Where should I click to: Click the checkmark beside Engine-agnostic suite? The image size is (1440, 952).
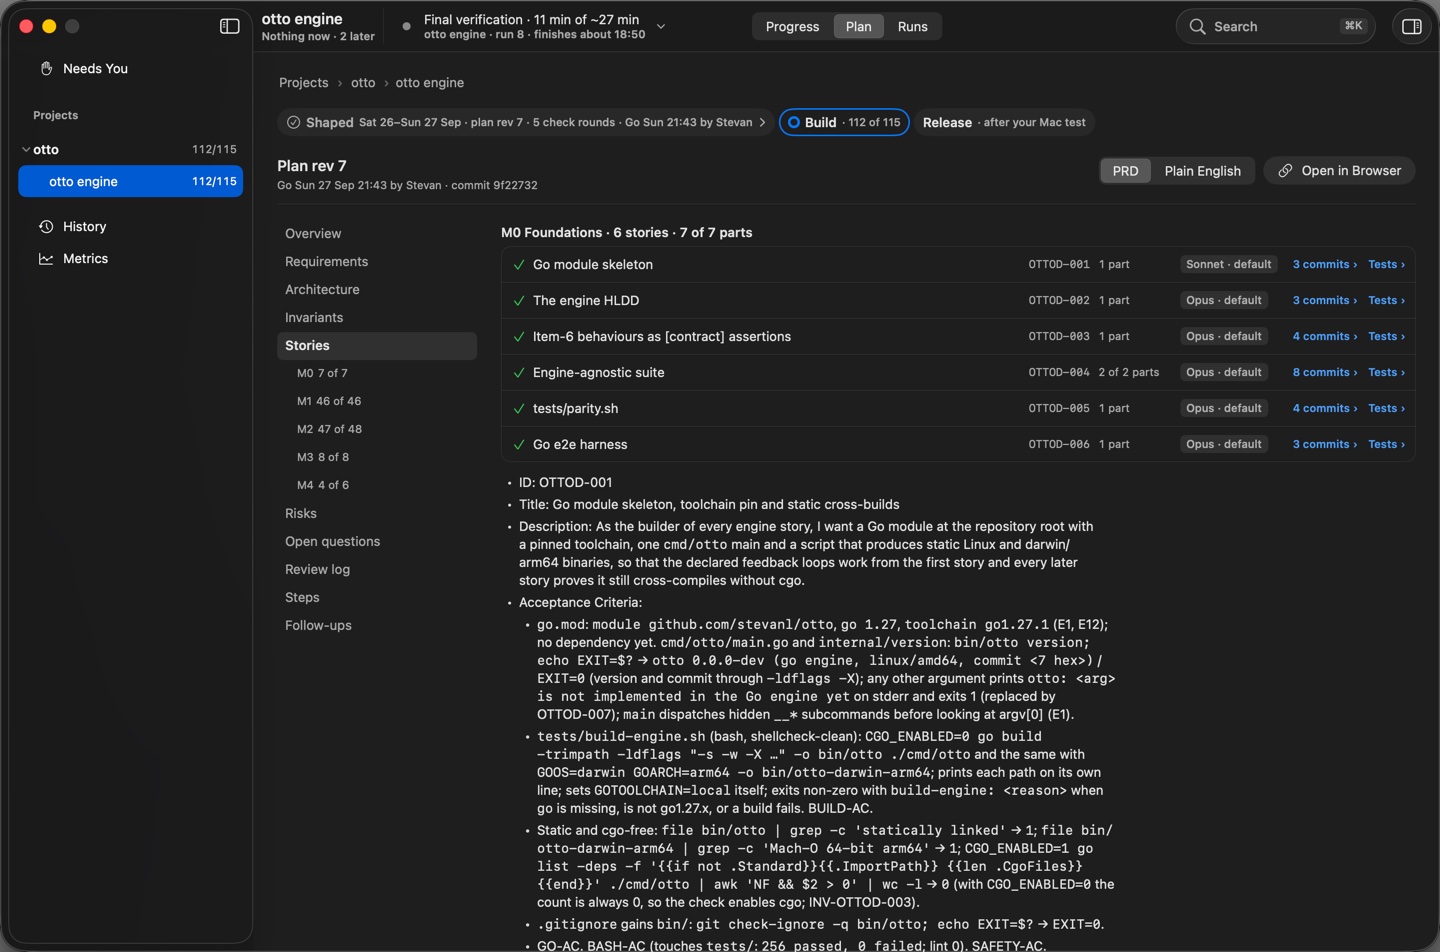click(519, 372)
